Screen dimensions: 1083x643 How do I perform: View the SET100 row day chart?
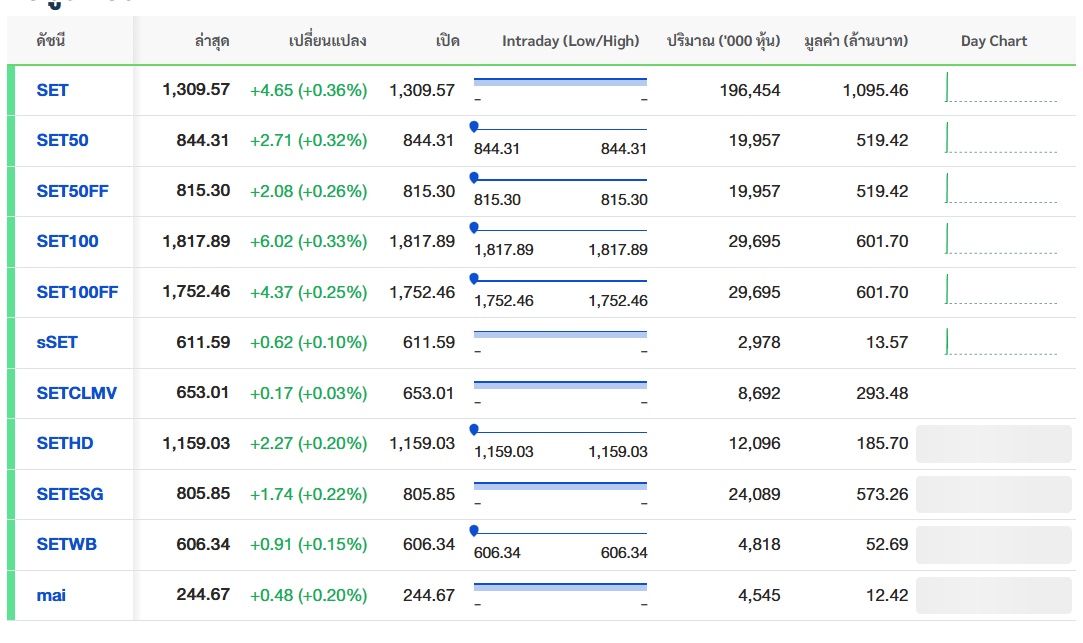pos(1000,240)
